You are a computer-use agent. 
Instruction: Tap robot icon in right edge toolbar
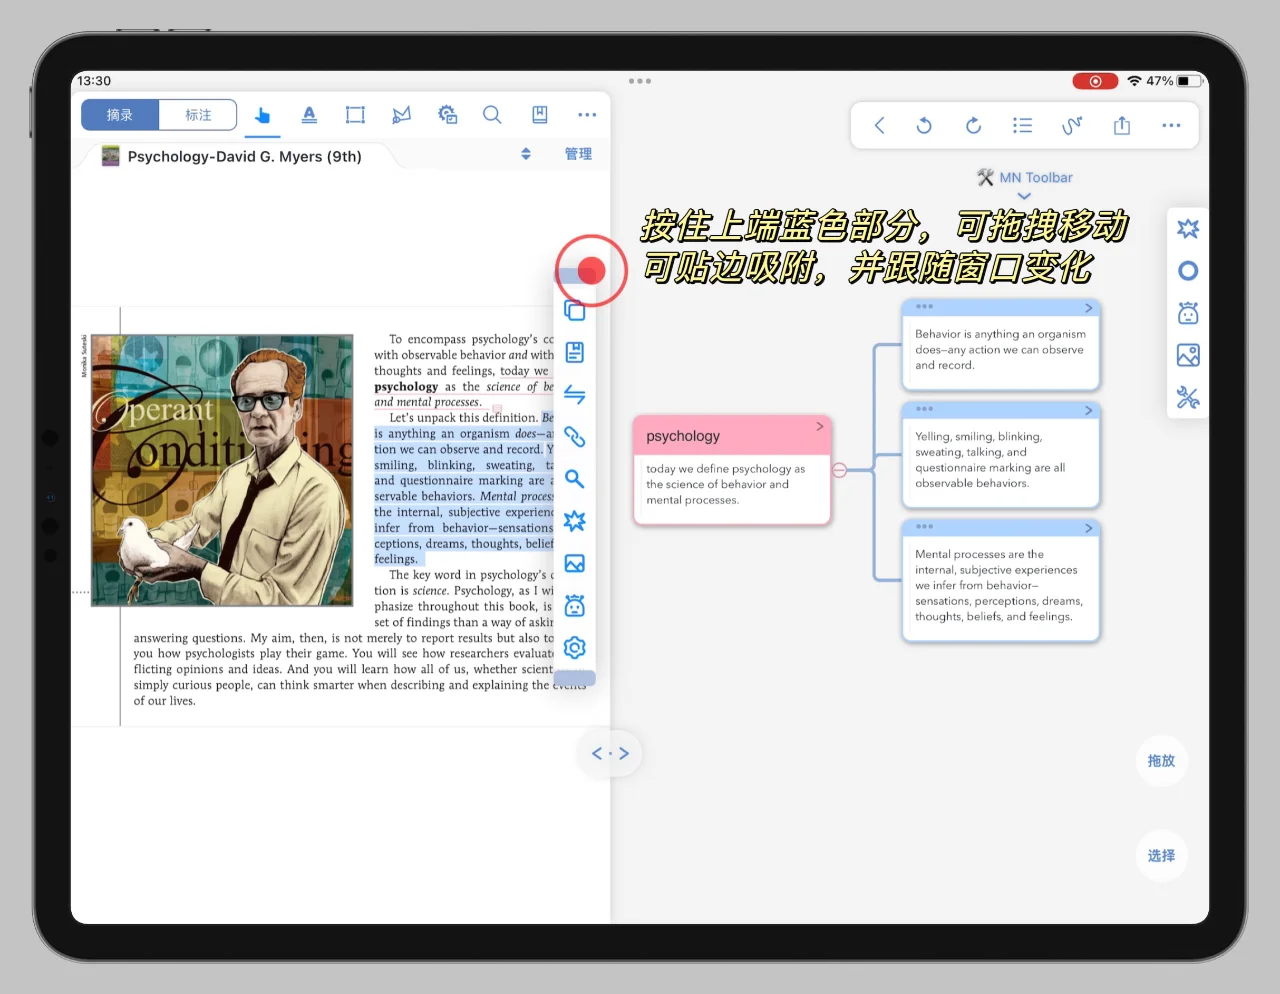1188,314
